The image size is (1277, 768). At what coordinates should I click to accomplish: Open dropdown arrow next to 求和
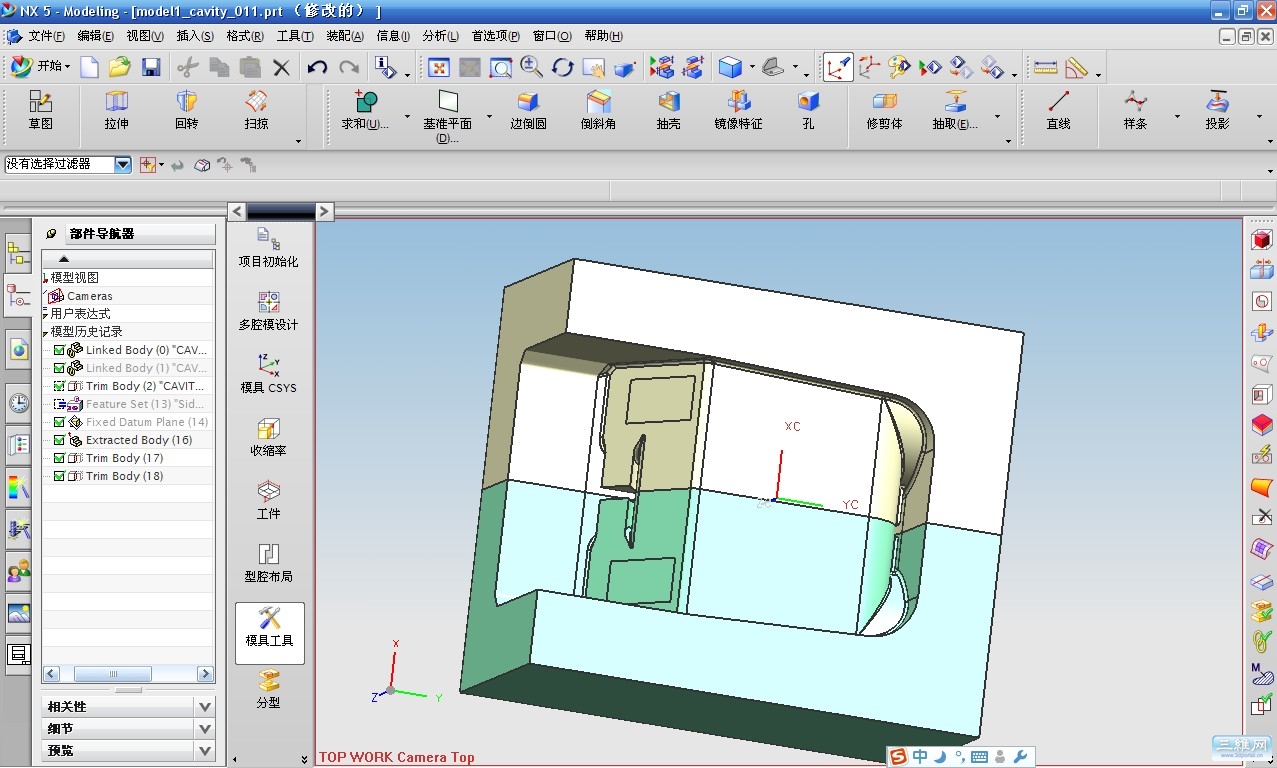[407, 117]
